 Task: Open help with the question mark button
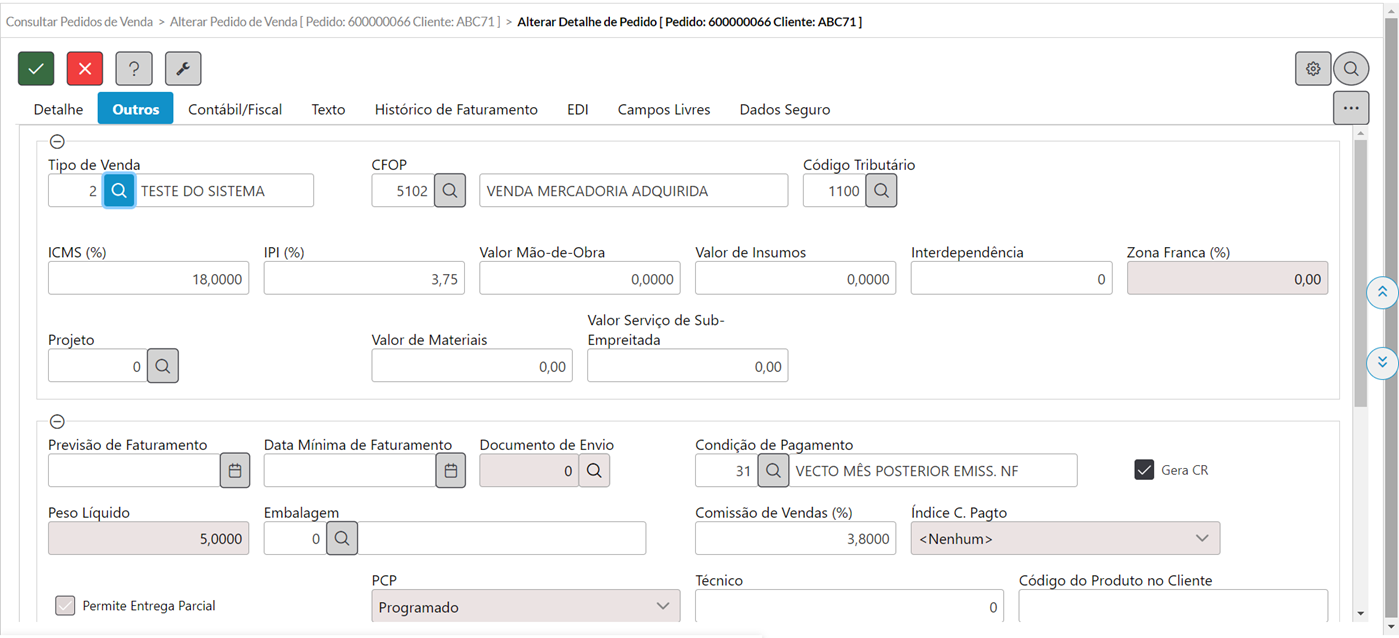tap(134, 69)
